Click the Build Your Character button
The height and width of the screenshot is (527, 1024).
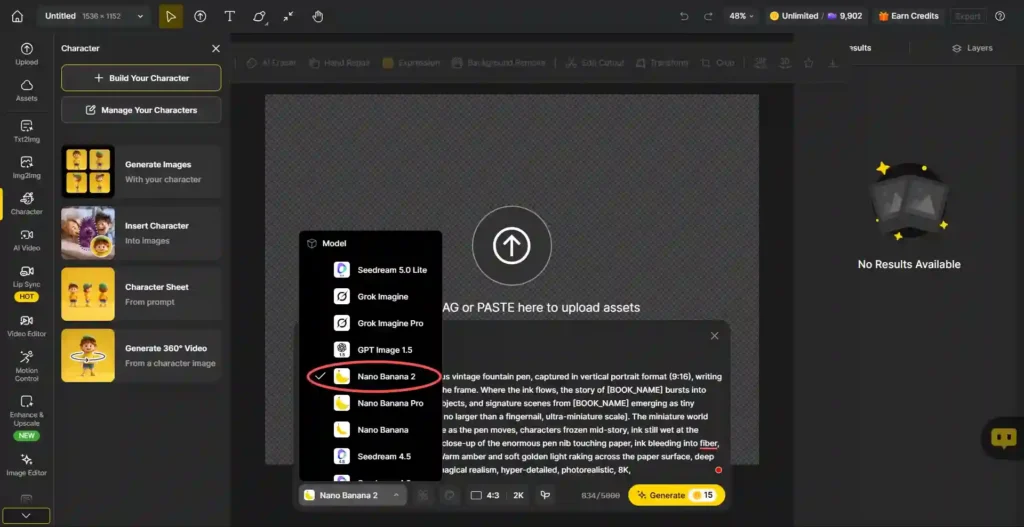pyautogui.click(x=140, y=78)
